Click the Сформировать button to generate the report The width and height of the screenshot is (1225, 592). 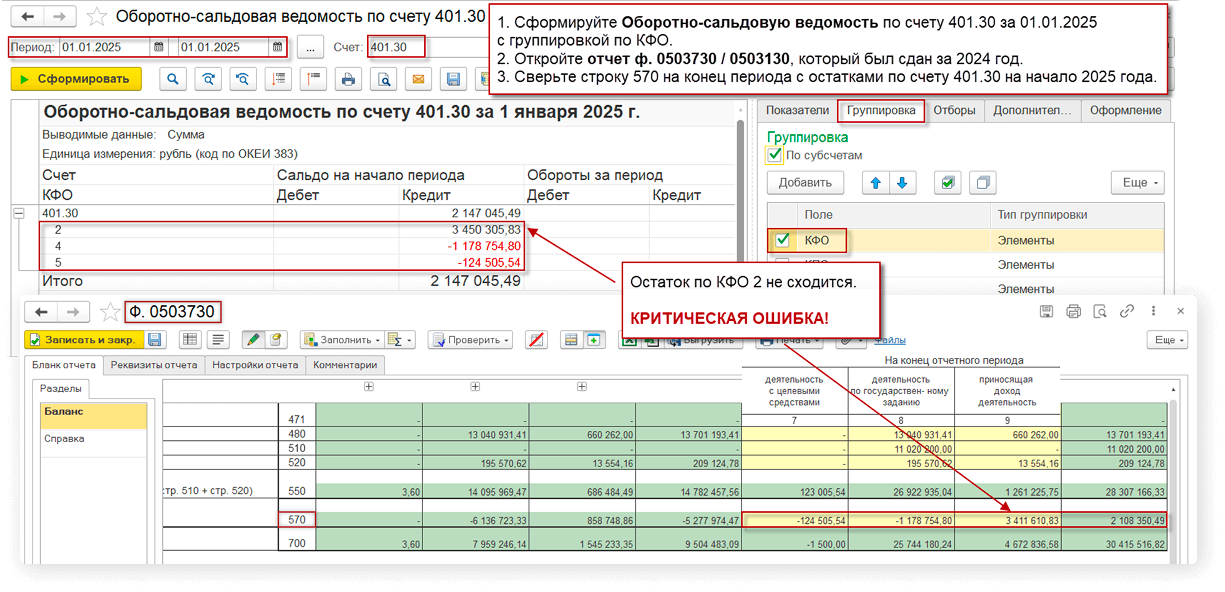[78, 79]
